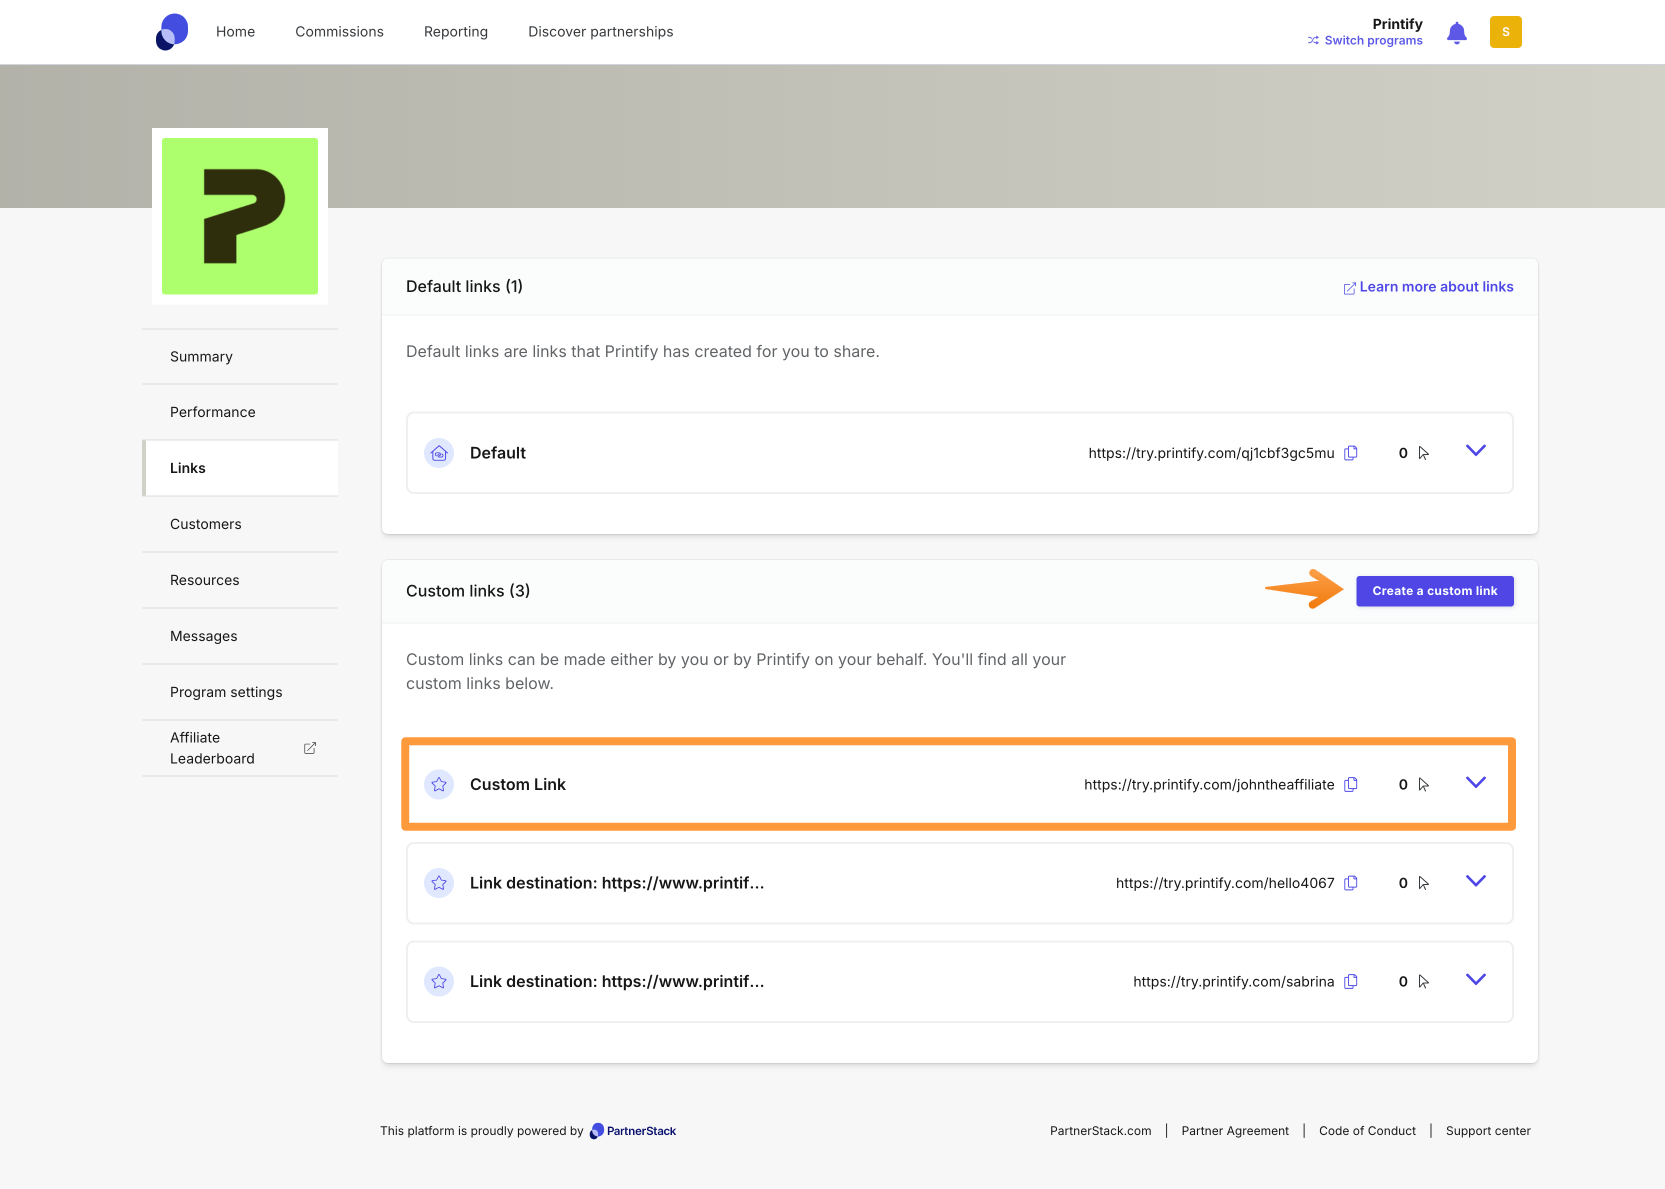Click the cursor clicks icon in hello4067 row
1665x1189 pixels.
click(1424, 883)
